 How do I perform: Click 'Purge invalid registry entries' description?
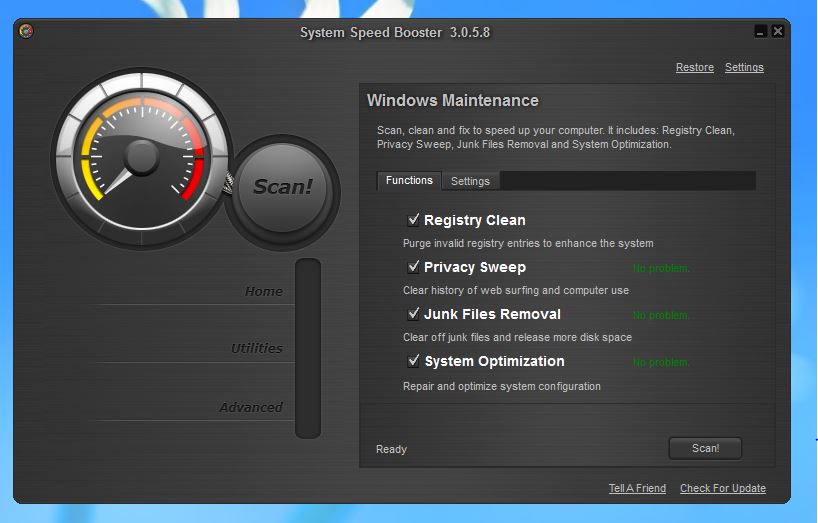click(528, 243)
